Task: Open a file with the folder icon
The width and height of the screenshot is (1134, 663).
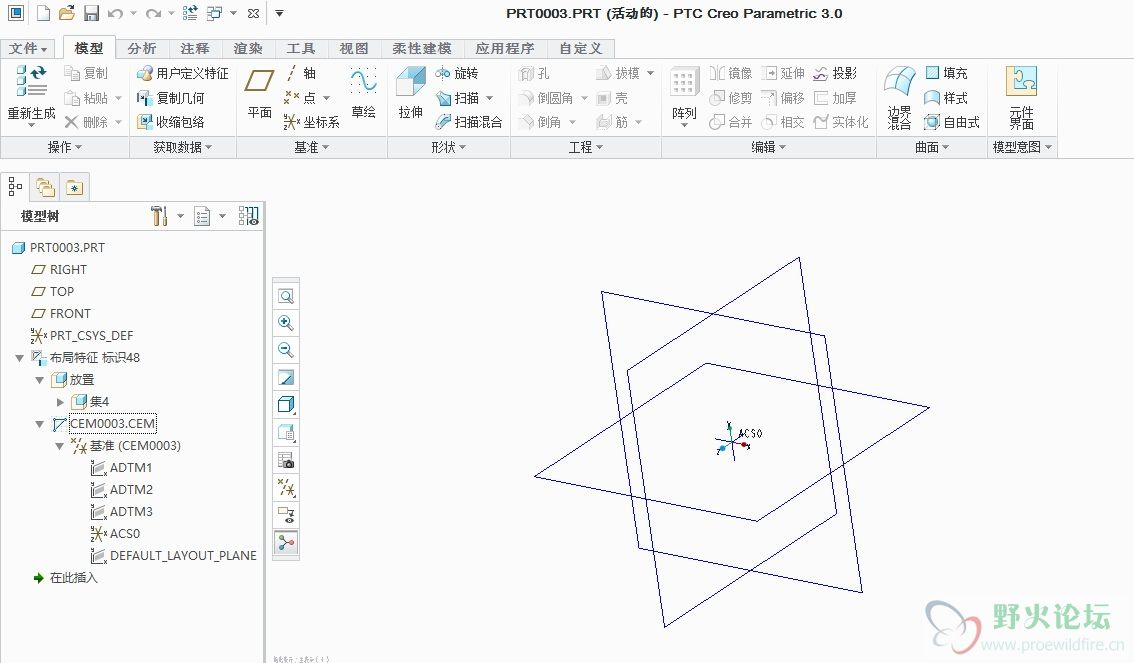Action: [x=67, y=13]
